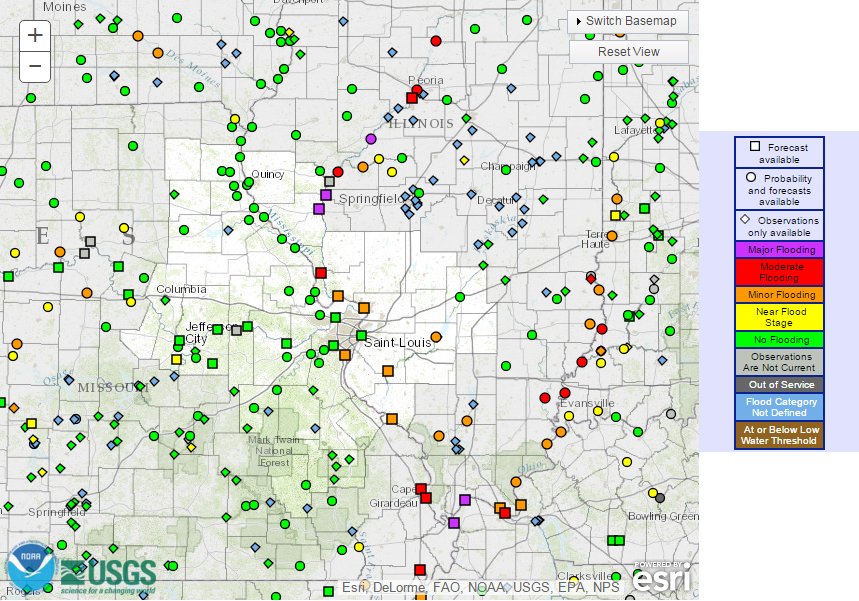Reset the map view

click(628, 52)
